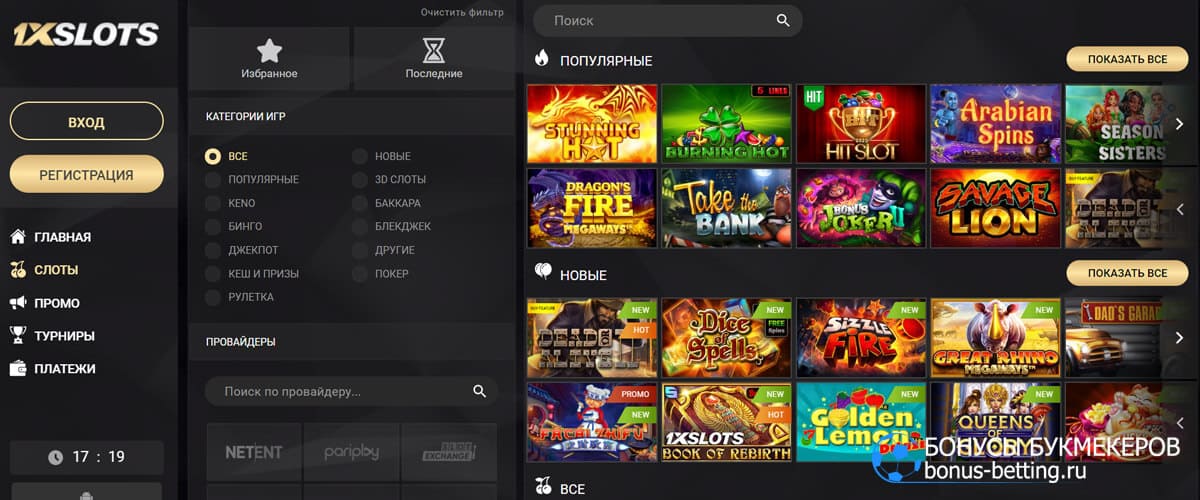The image size is (1200, 500).
Task: Select the Баккара category radio
Action: click(359, 203)
